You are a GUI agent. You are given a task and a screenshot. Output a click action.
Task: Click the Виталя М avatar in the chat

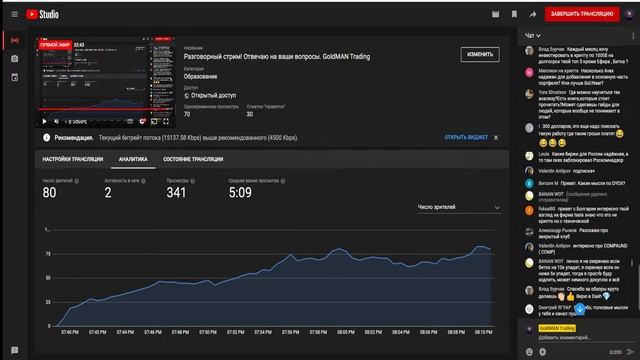click(529, 183)
